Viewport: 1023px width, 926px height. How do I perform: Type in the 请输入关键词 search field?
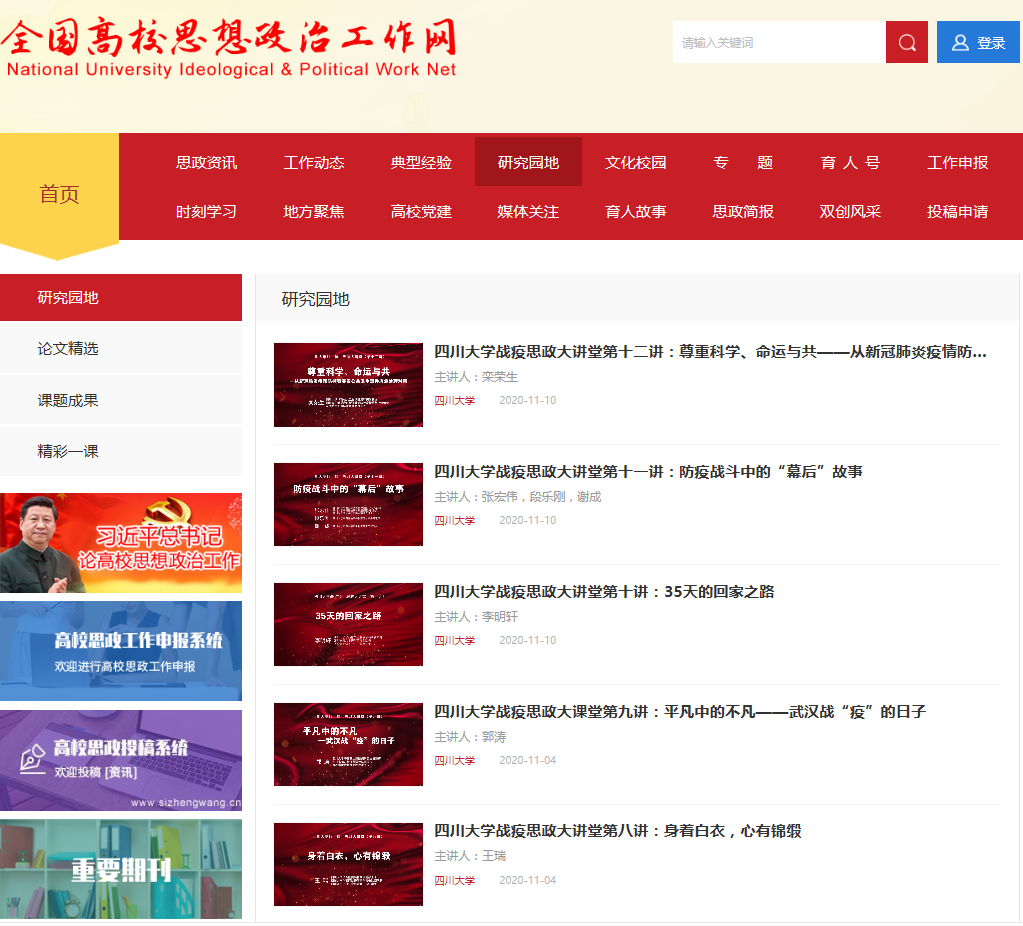pyautogui.click(x=778, y=42)
